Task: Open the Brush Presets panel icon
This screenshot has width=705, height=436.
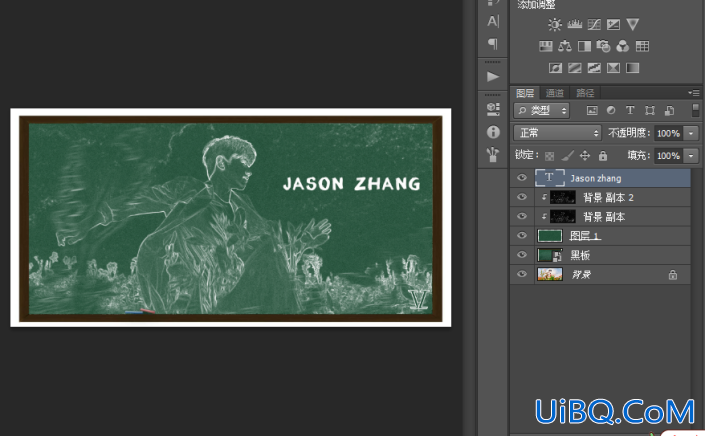Action: pyautogui.click(x=493, y=155)
